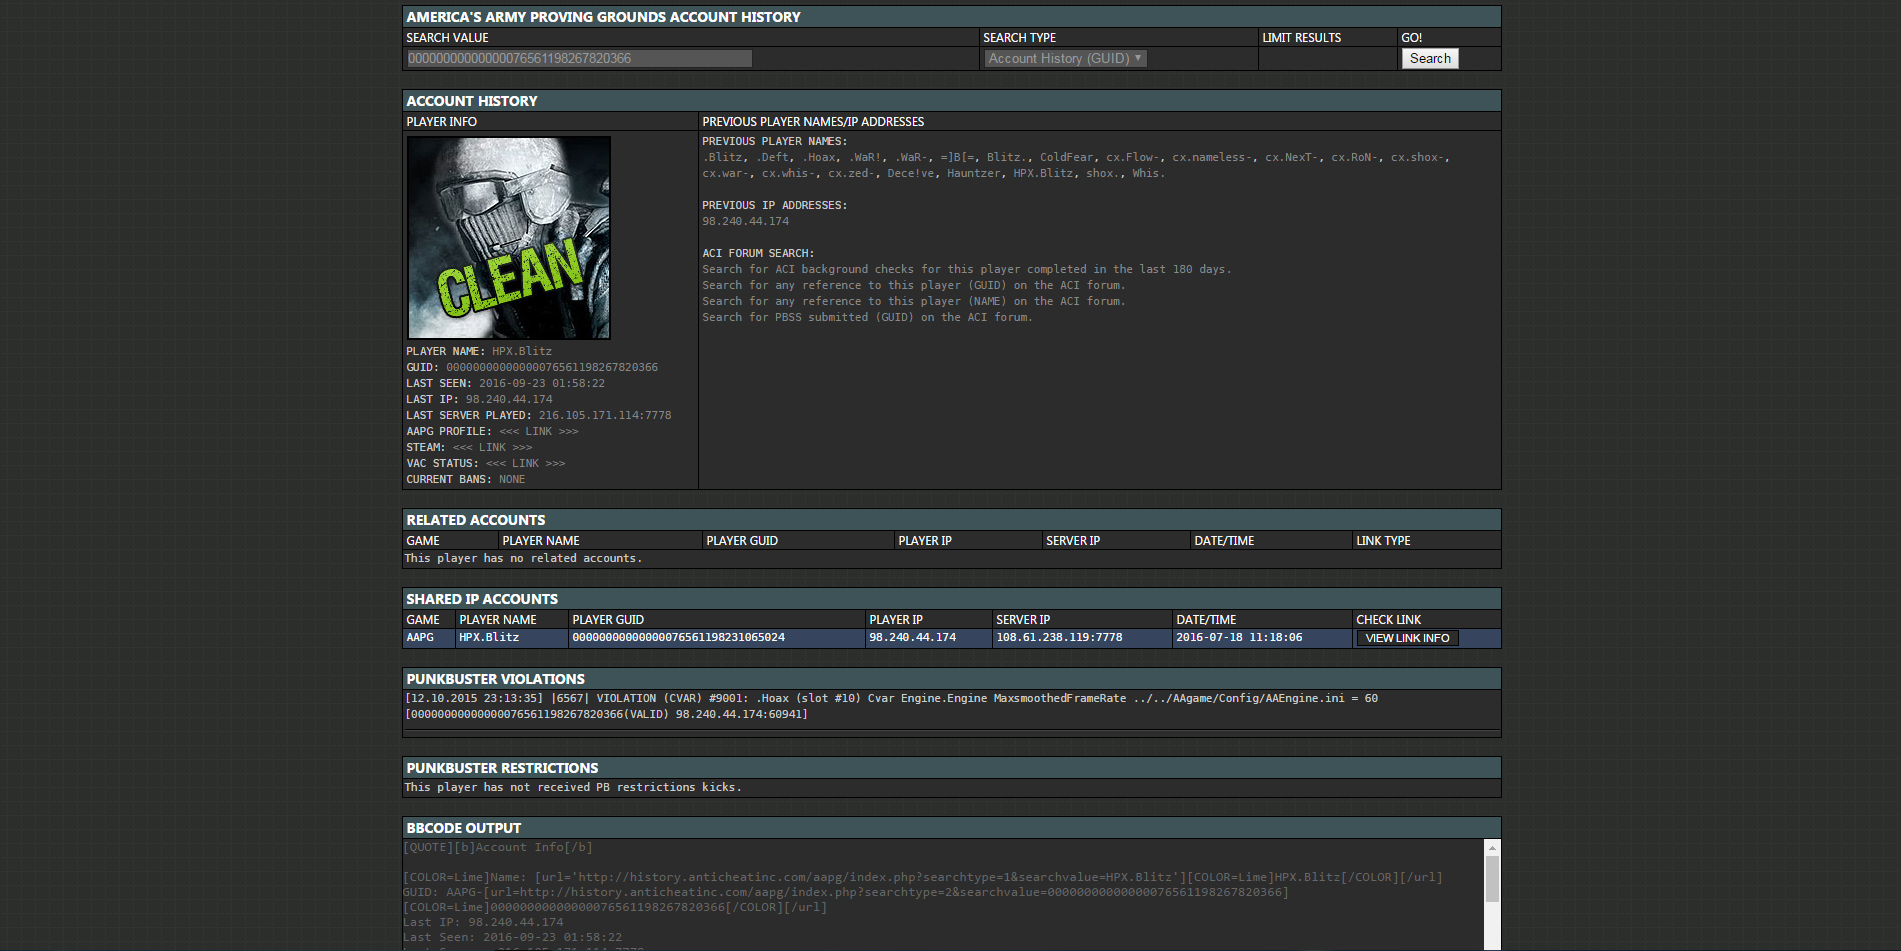This screenshot has width=1901, height=951.
Task: Click the Last Seen date 2016-09-23 01:58:22
Action: click(x=542, y=383)
